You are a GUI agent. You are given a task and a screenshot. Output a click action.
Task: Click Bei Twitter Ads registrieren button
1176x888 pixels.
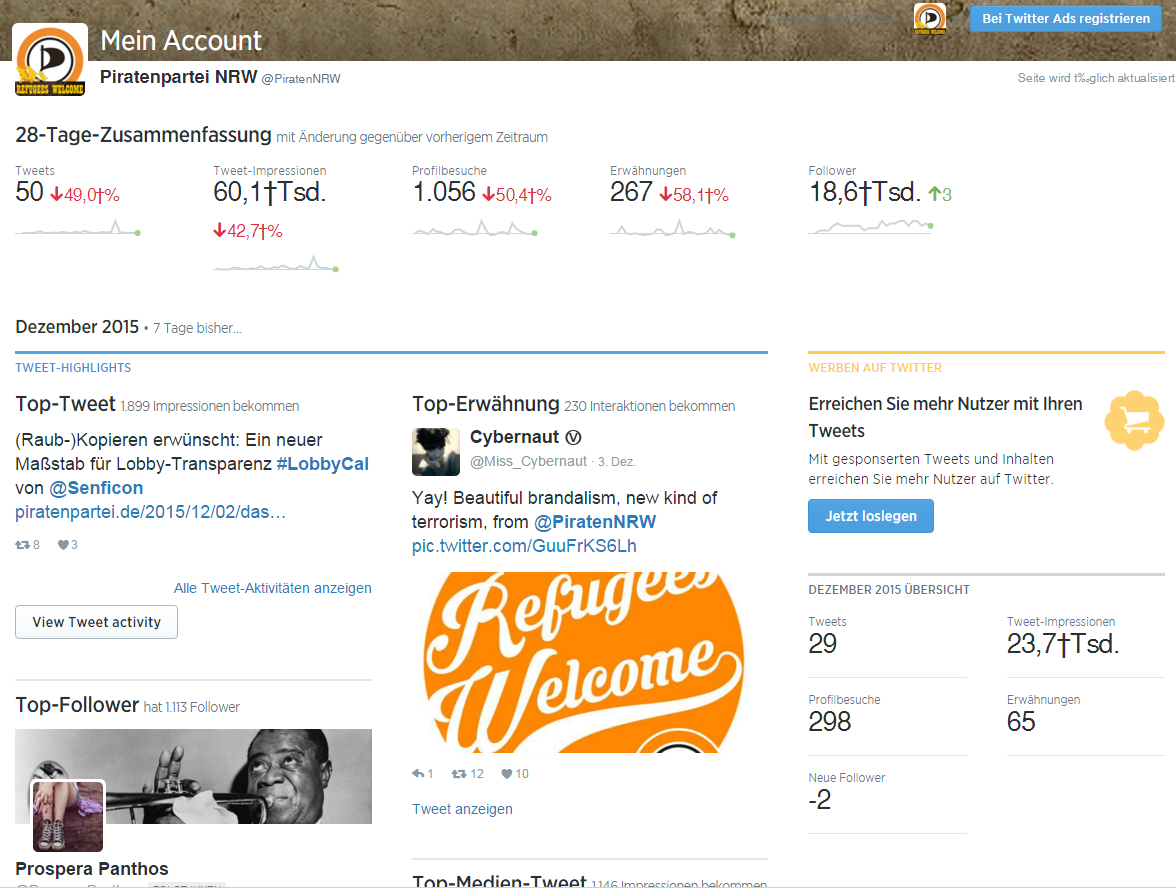(1066, 19)
